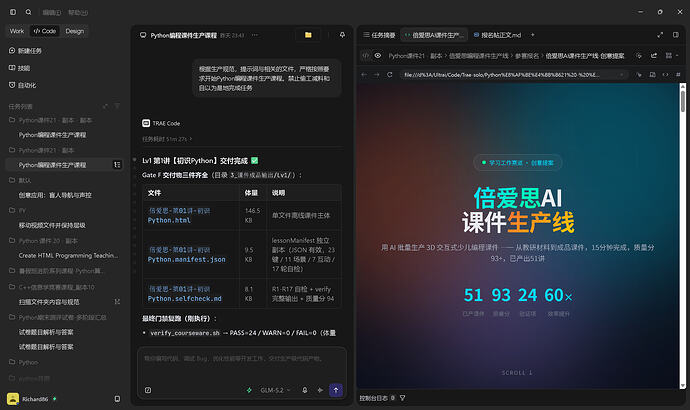Image resolution: width=690 pixels, height=410 pixels.
Task: Toggle the eye preview mode icon
Action: [x=378, y=55]
